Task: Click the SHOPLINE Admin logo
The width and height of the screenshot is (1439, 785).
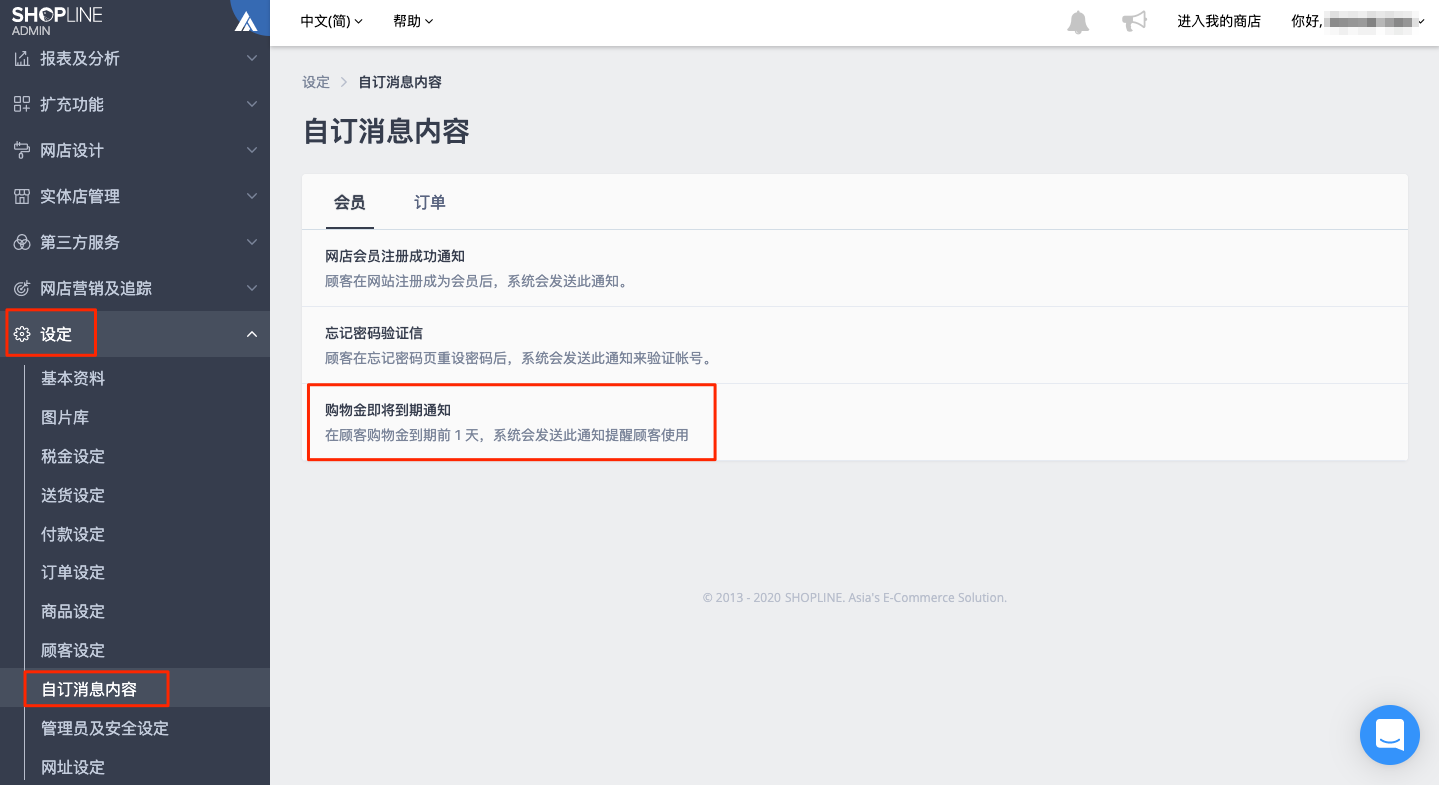Action: (57, 20)
